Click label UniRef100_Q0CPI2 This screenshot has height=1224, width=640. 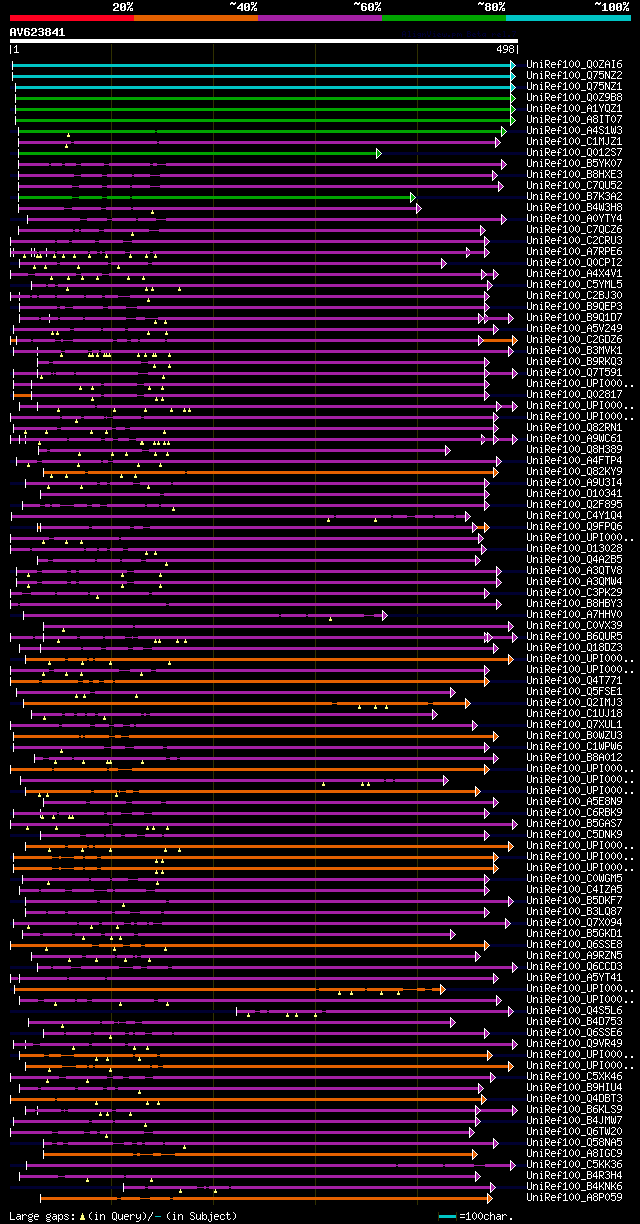click(x=574, y=262)
